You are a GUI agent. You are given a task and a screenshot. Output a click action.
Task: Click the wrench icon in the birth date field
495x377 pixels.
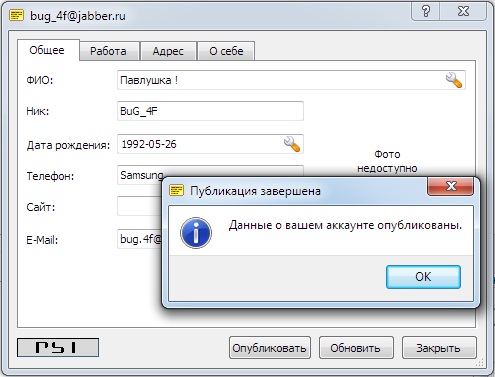tap(292, 144)
